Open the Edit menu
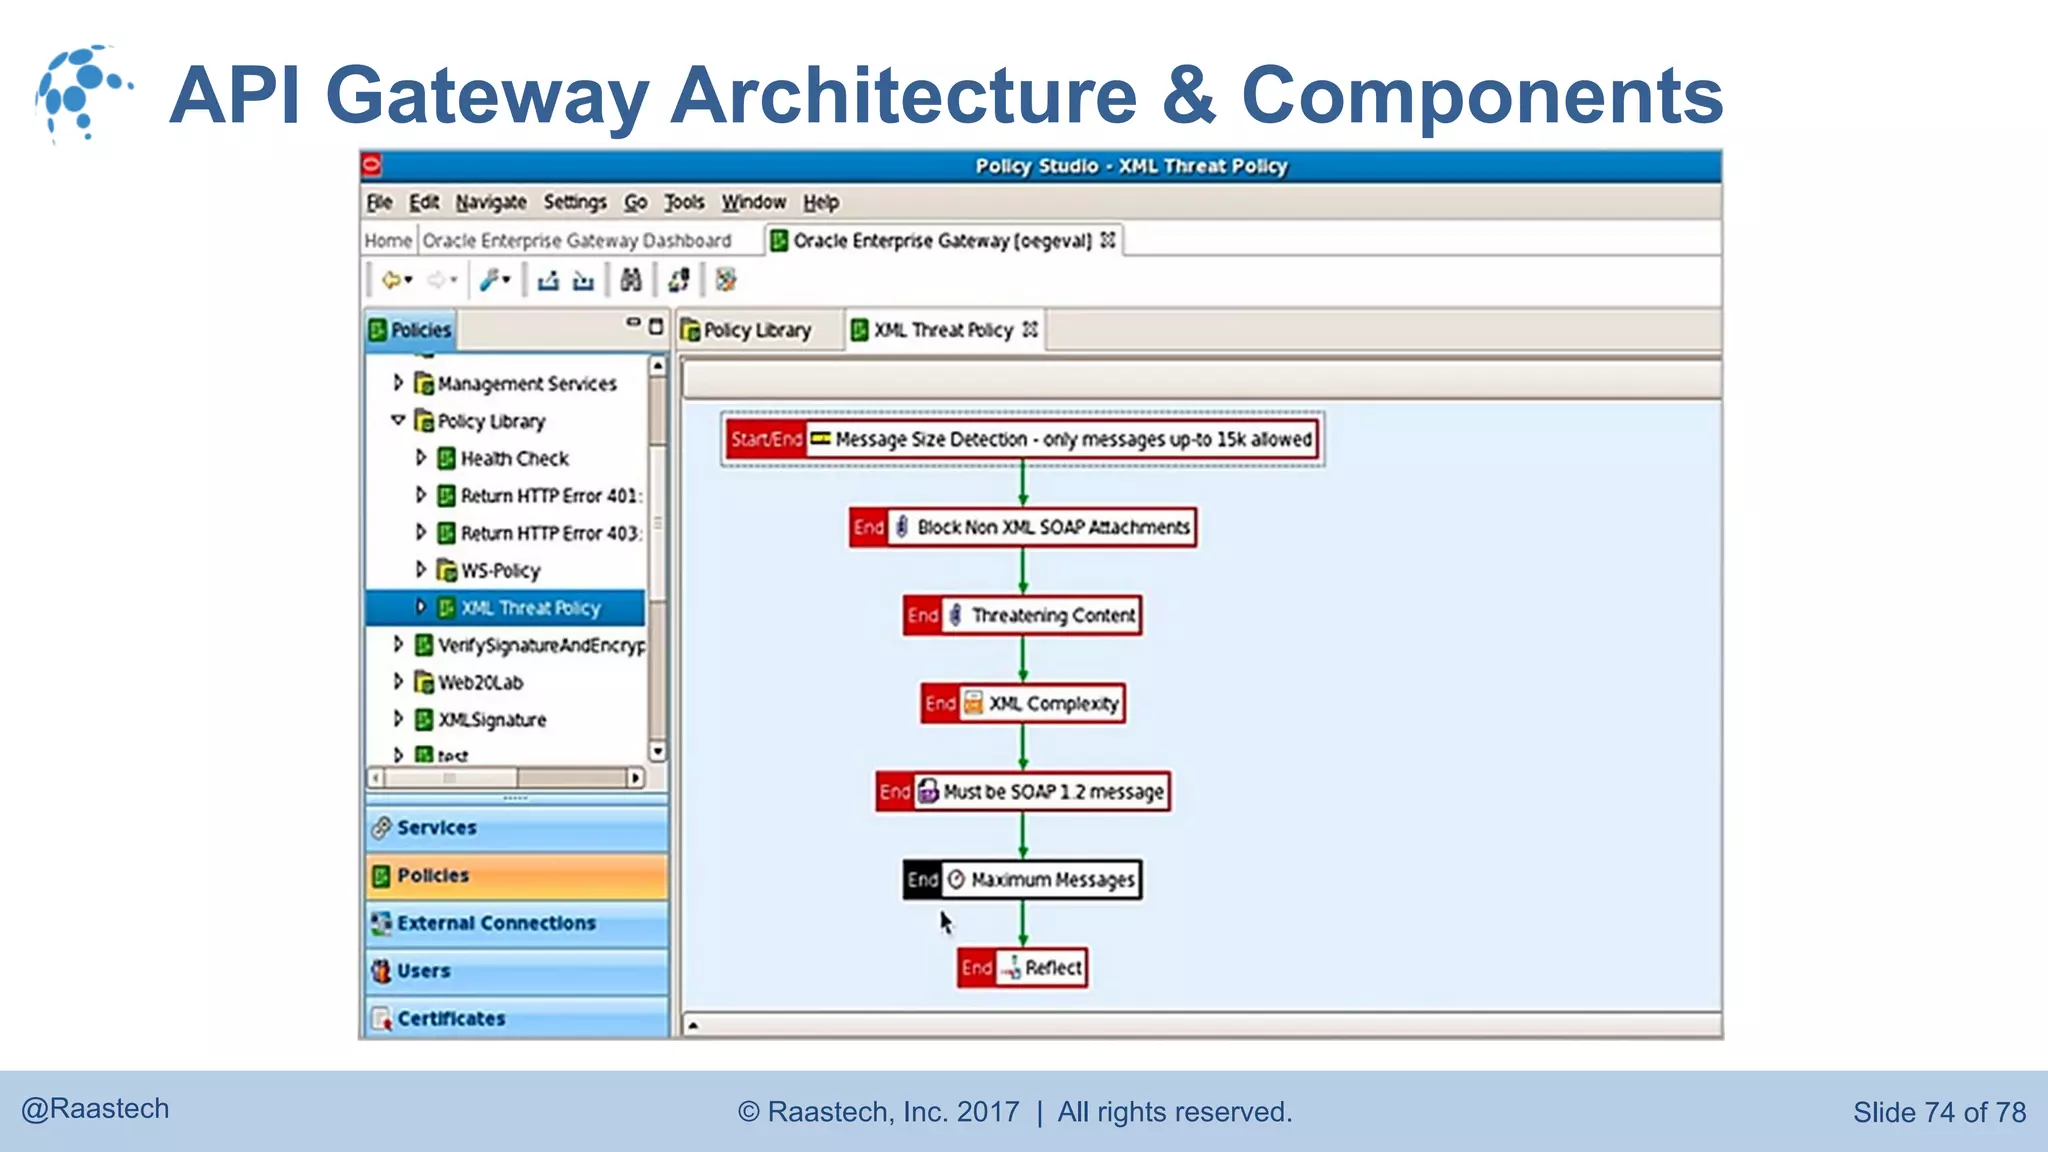This screenshot has height=1152, width=2048. tap(424, 202)
